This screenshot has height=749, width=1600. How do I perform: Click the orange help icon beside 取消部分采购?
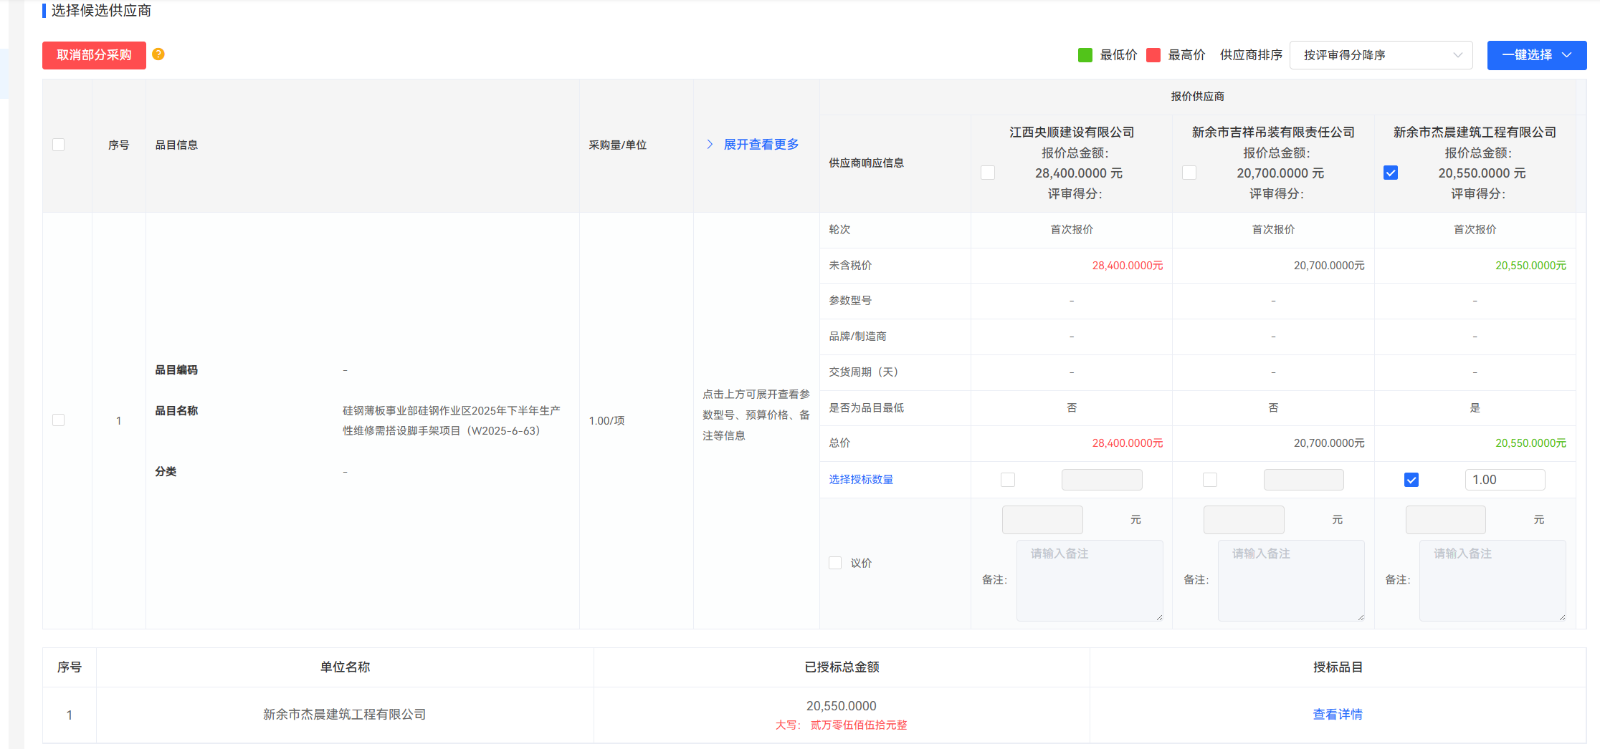[x=158, y=54]
